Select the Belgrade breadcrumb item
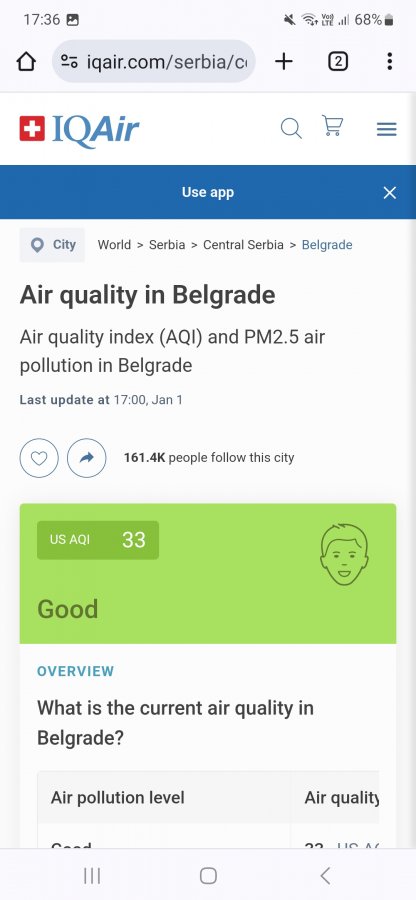This screenshot has width=416, height=900. pos(327,245)
